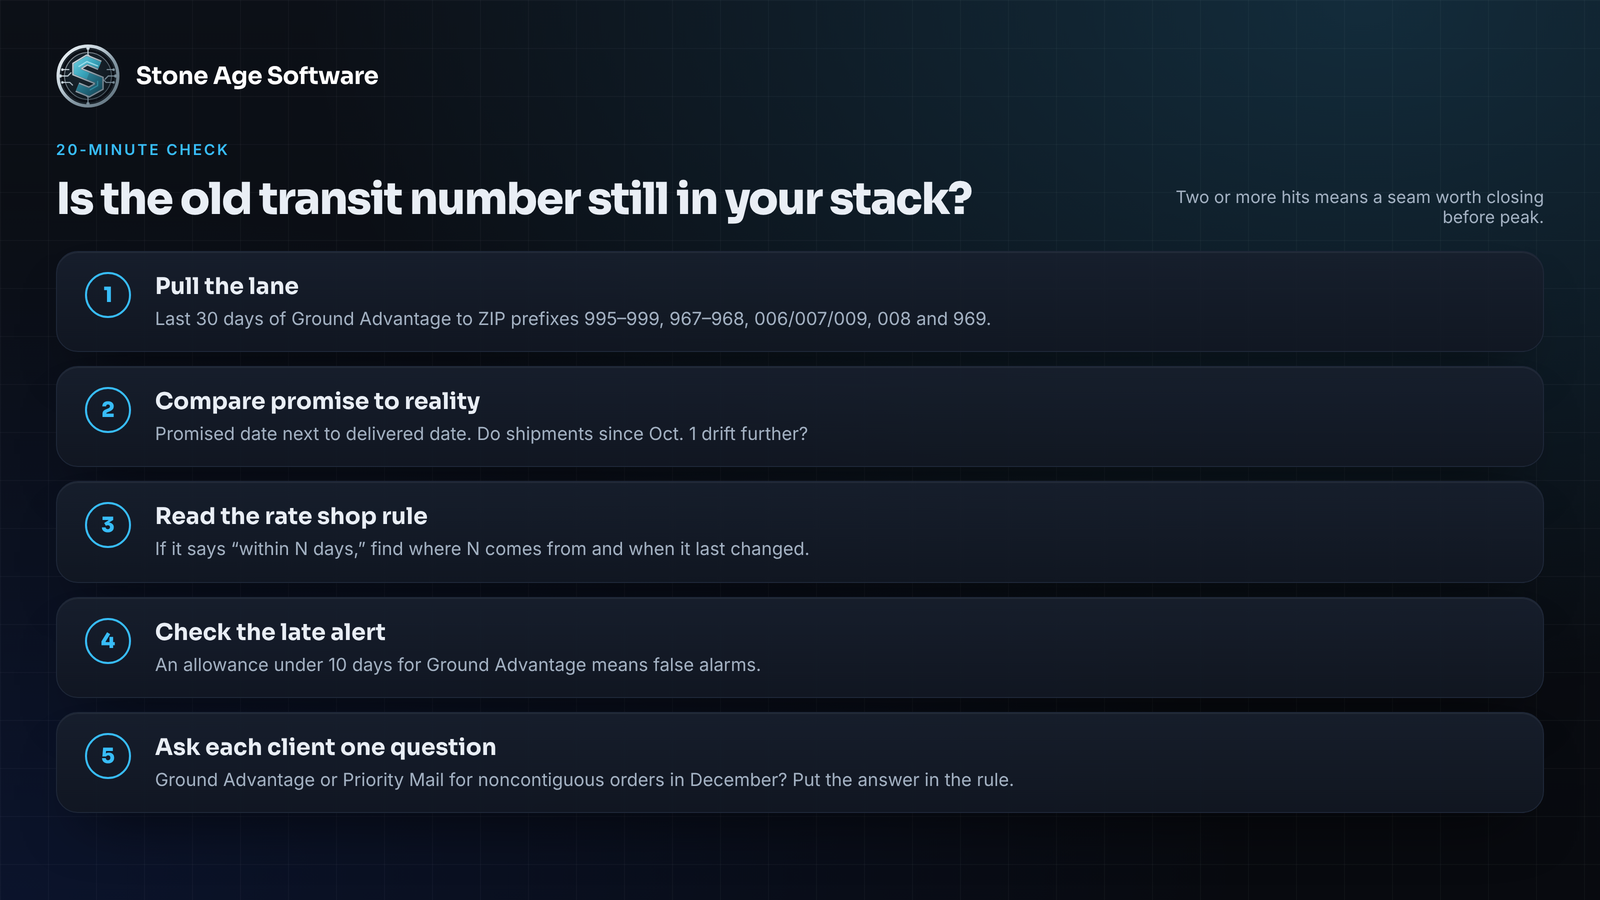Image resolution: width=1600 pixels, height=900 pixels.
Task: Select the 'Compare promise to reality' heading
Action: [x=317, y=401]
